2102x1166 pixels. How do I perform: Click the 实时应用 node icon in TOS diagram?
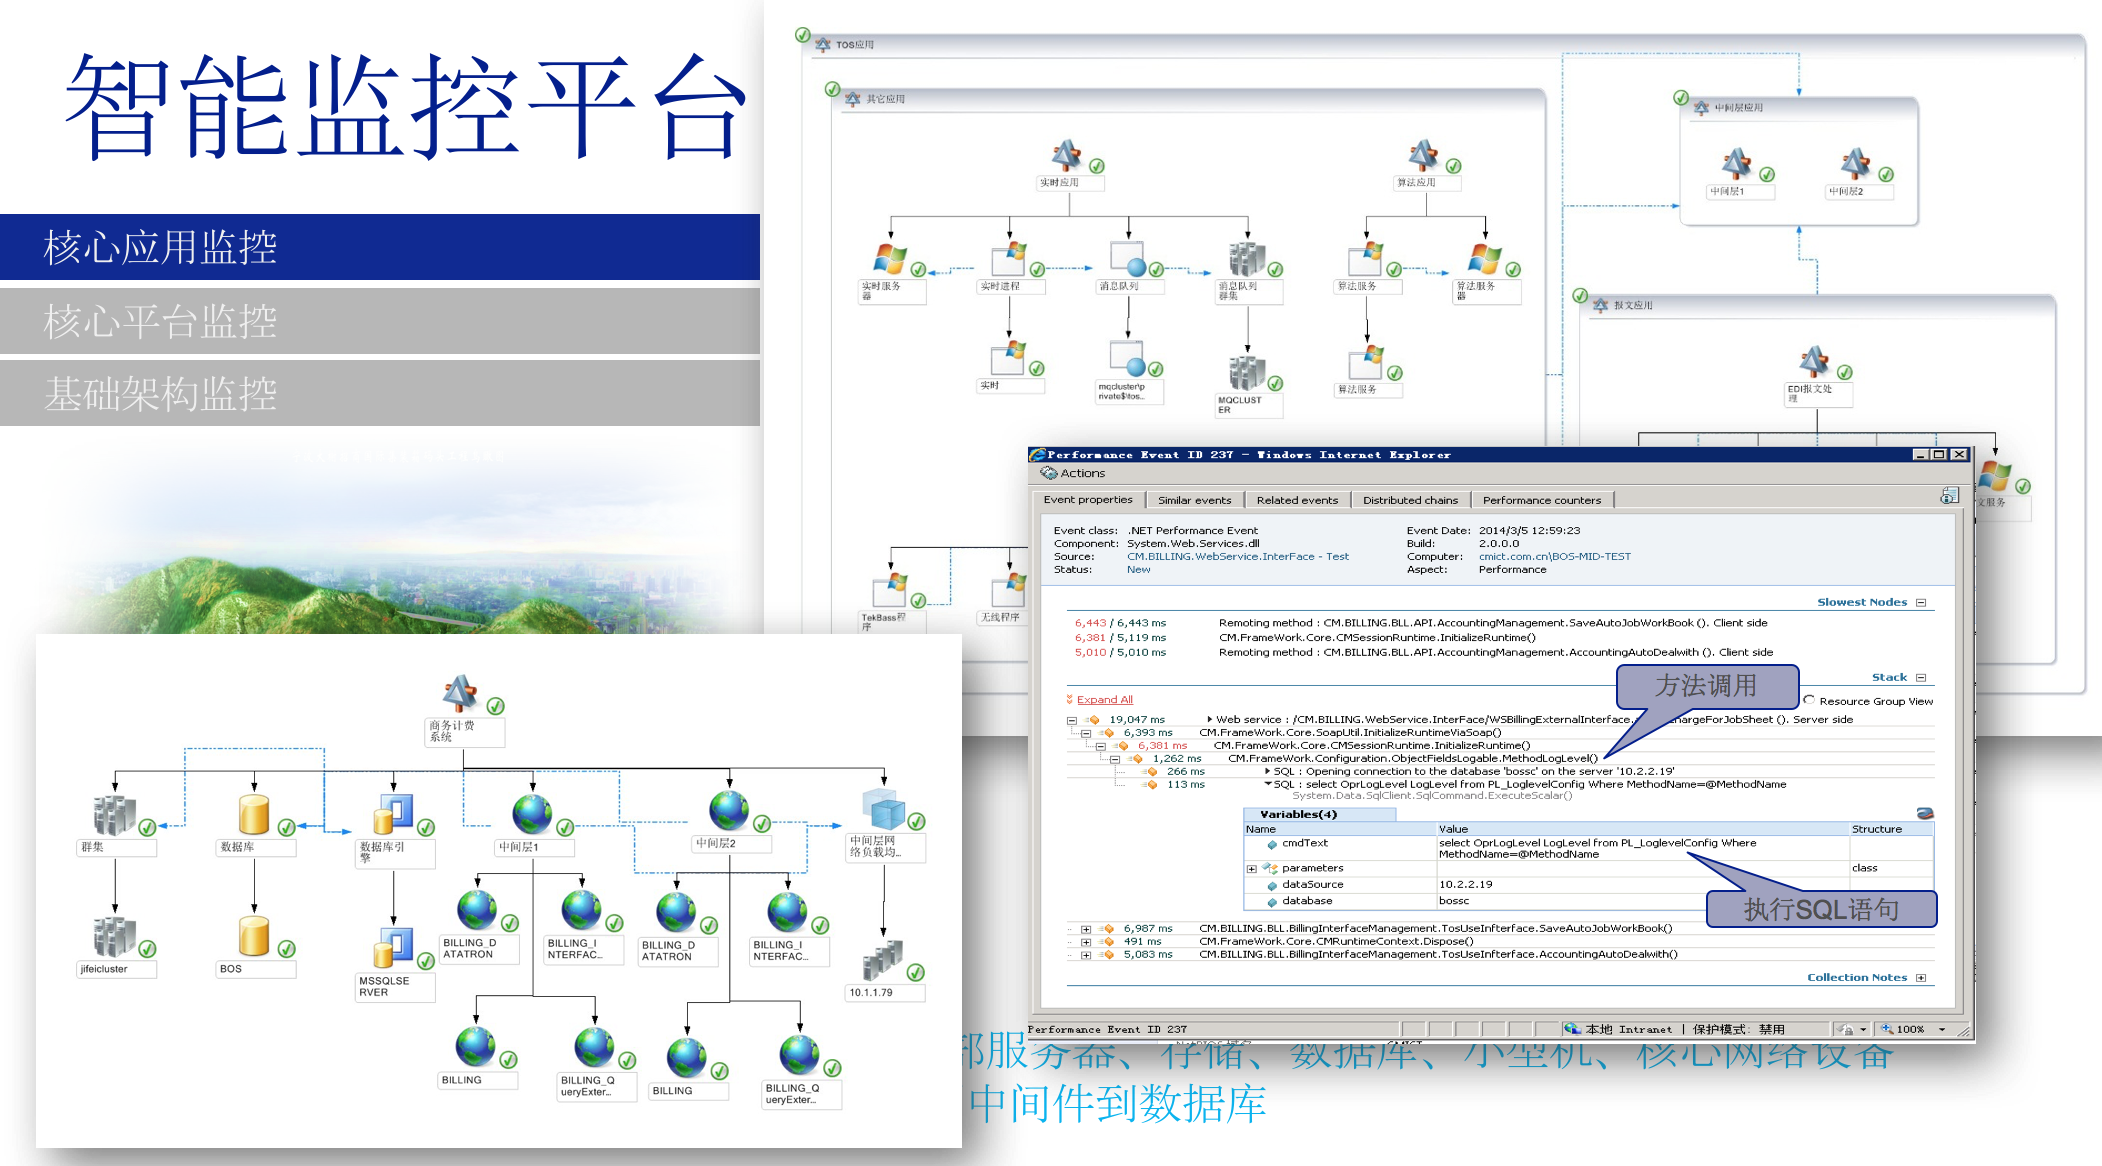[1067, 156]
